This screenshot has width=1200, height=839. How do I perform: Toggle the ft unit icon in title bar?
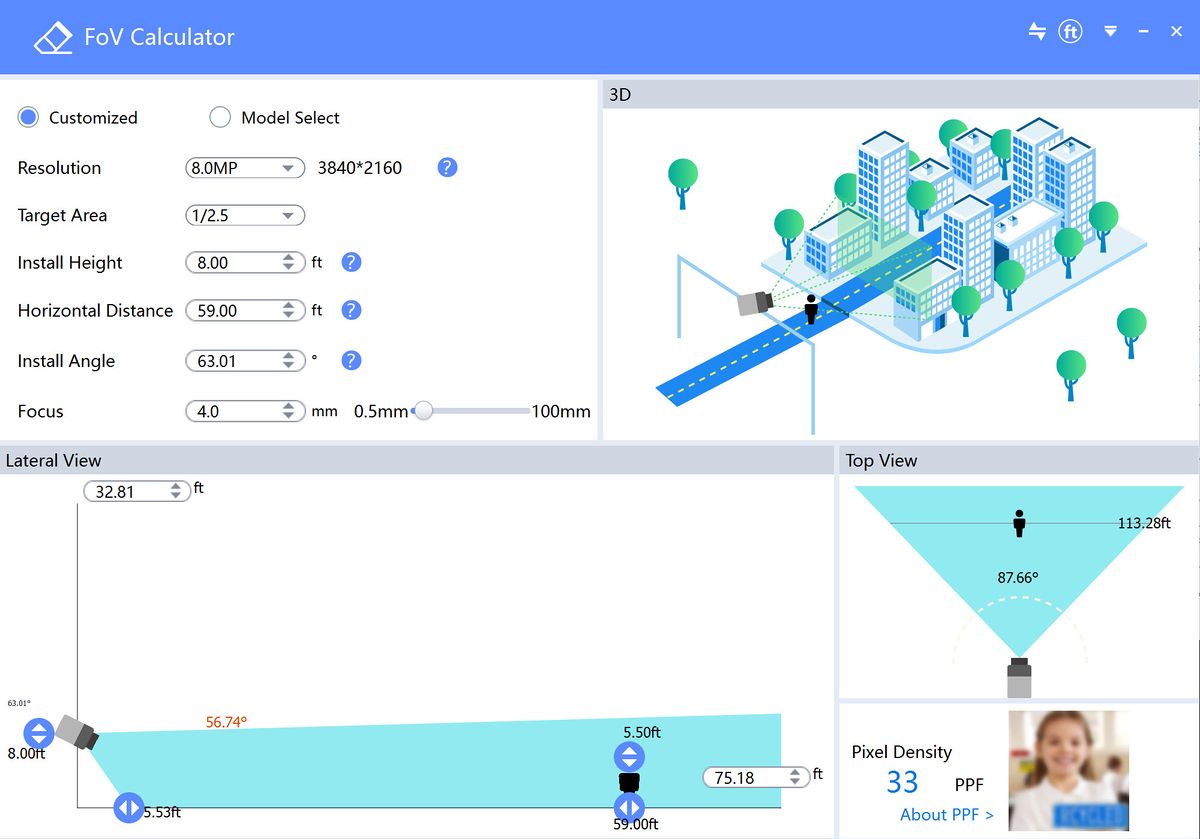point(1070,32)
